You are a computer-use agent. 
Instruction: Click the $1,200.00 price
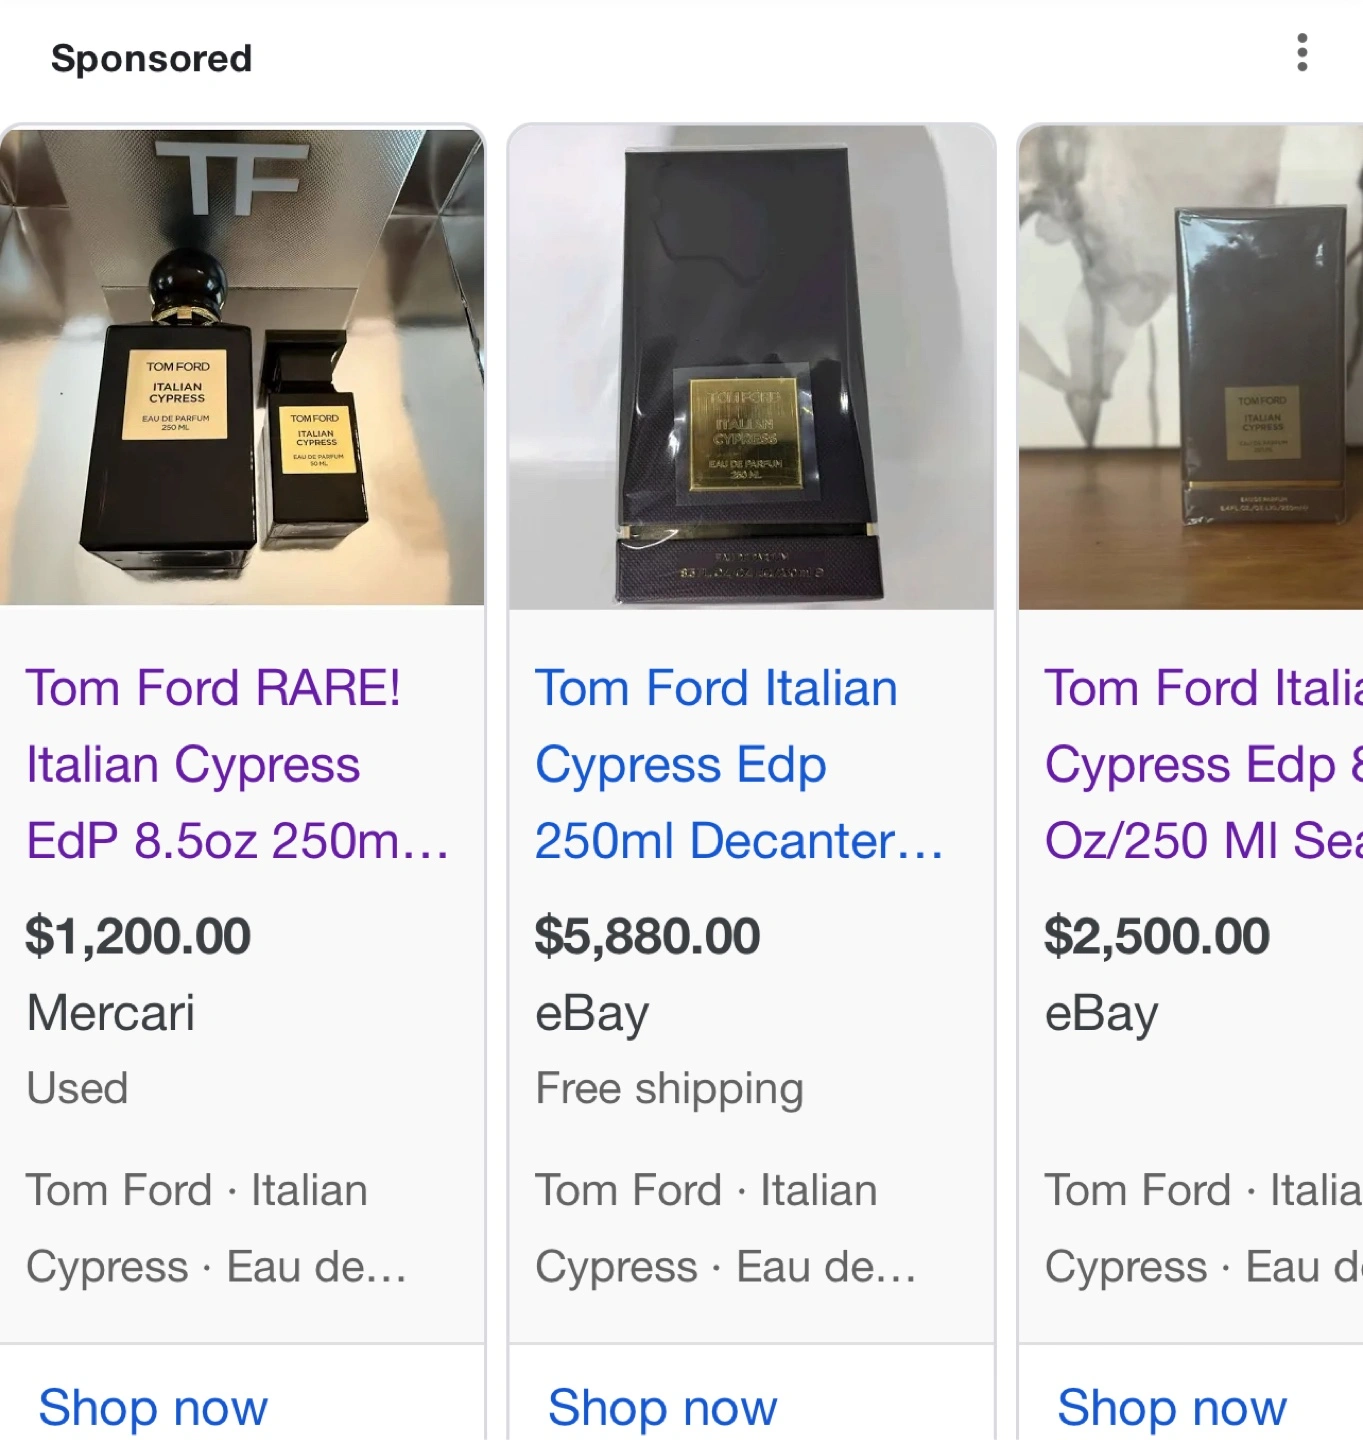(138, 936)
